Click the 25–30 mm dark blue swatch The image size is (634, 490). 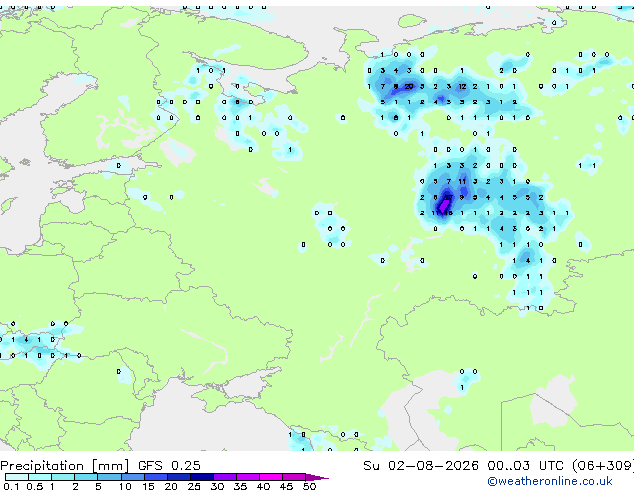[x=201, y=477]
